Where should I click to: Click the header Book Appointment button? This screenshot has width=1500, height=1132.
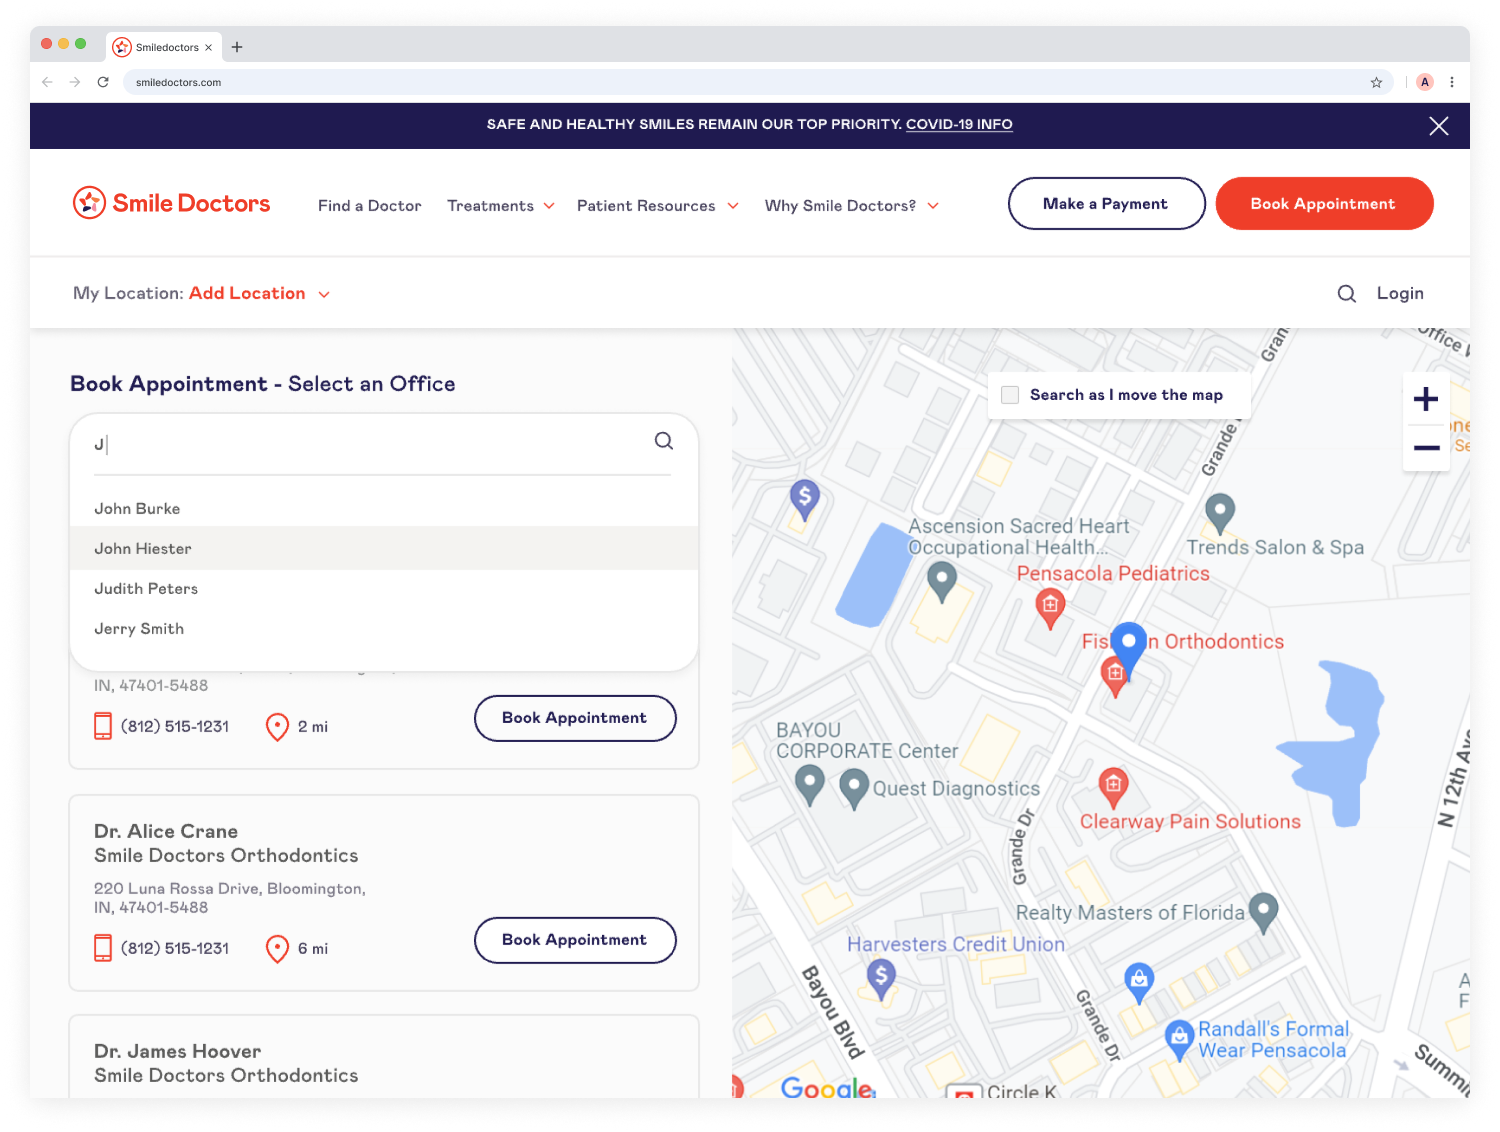tap(1324, 203)
